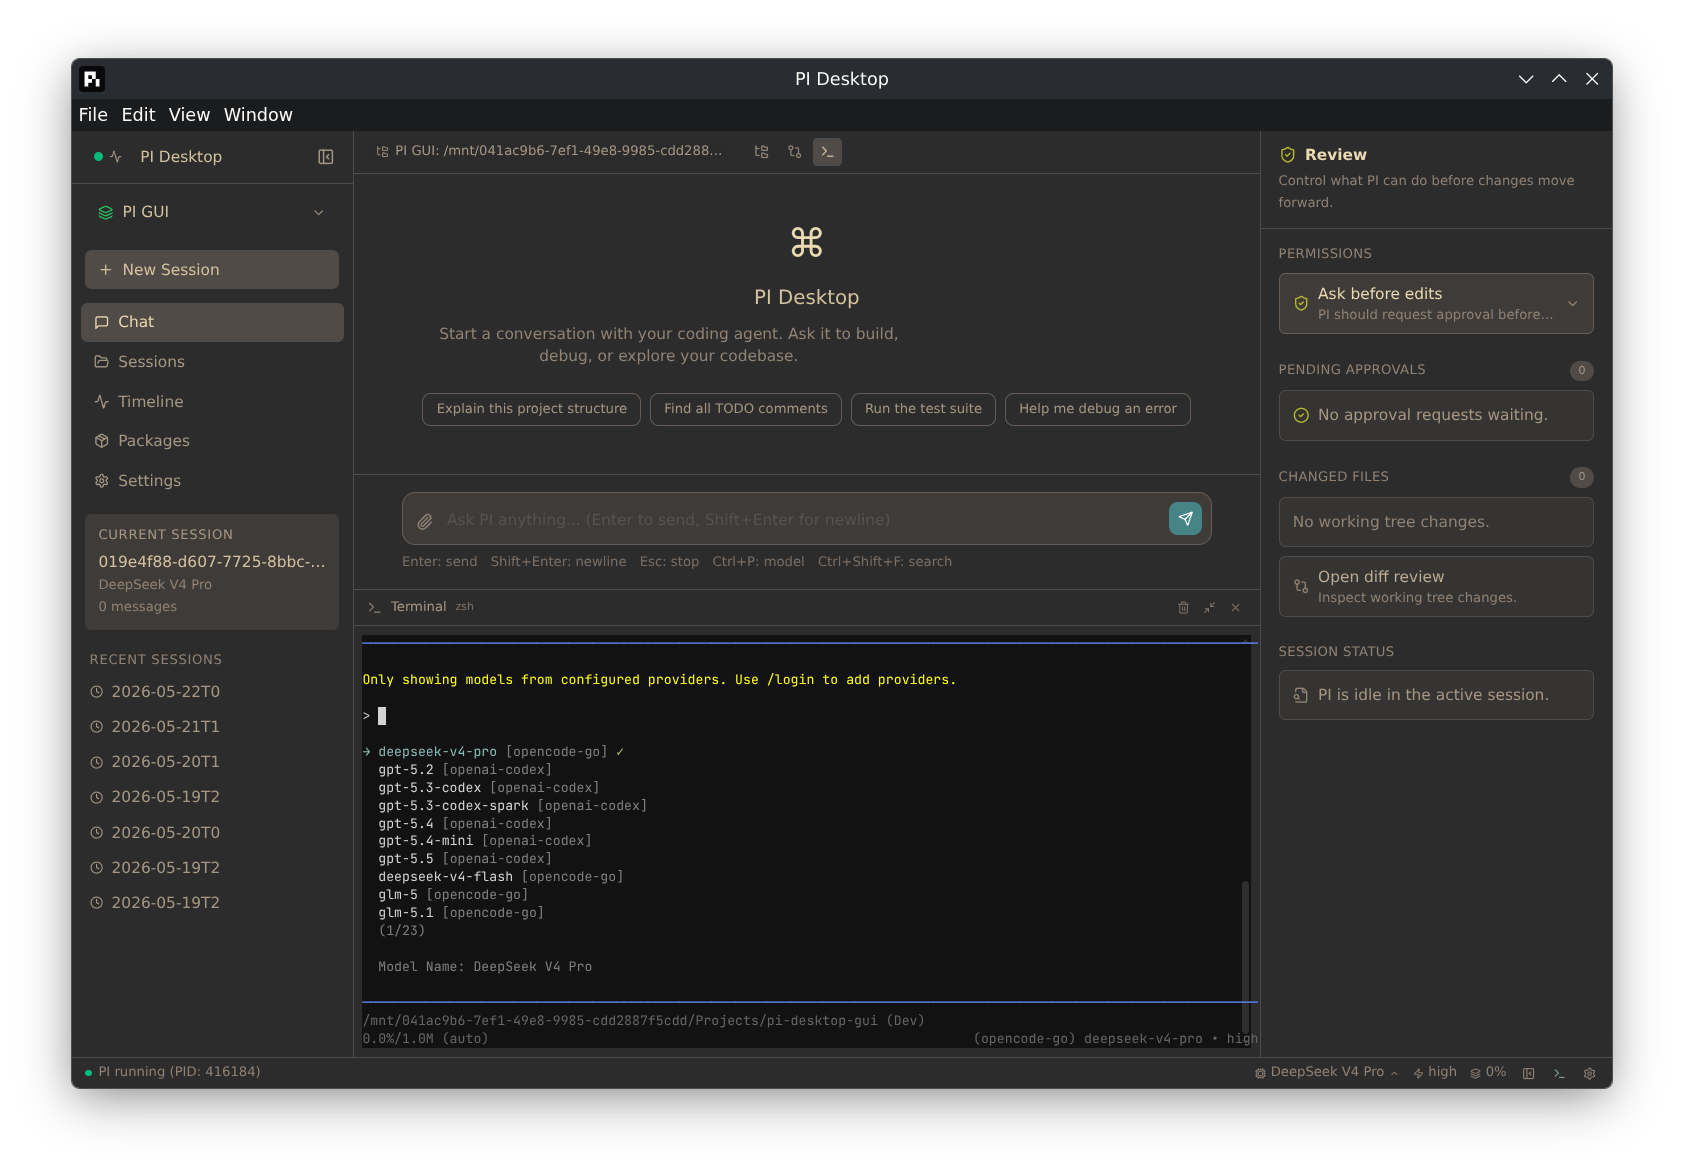Click Run the test suite suggestion
Viewport: 1683px width, 1172px height.
point(923,409)
